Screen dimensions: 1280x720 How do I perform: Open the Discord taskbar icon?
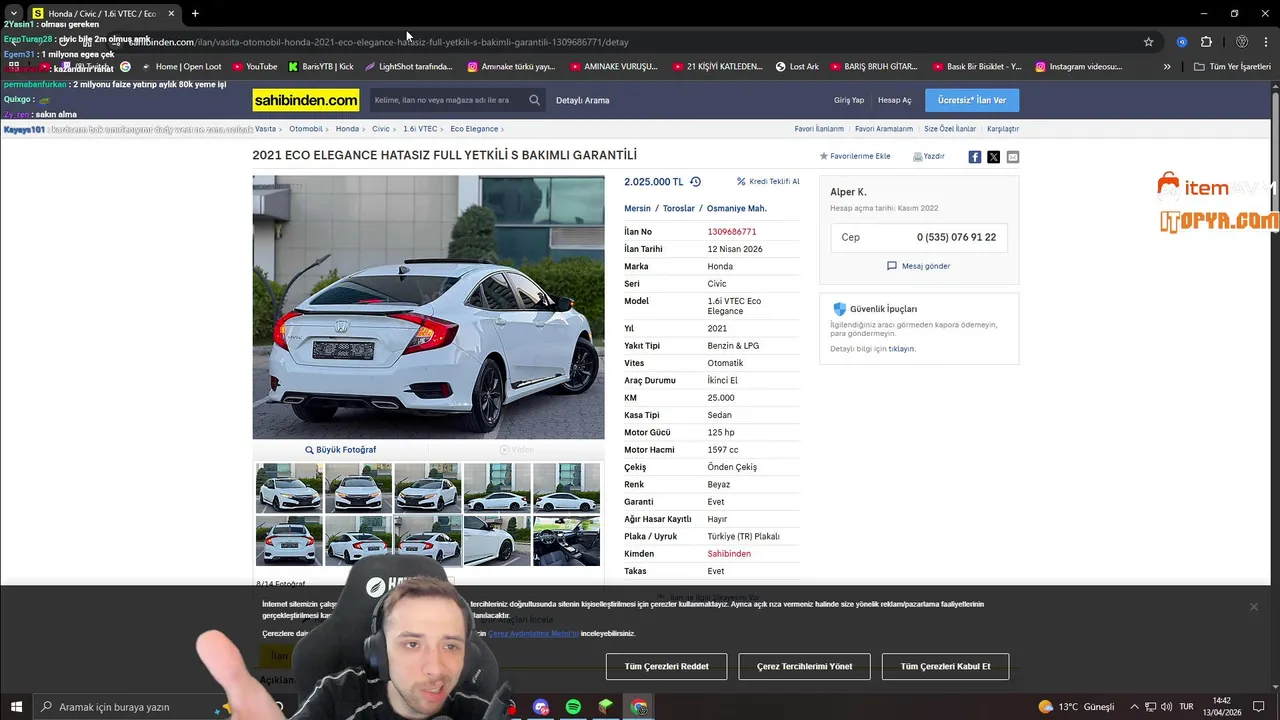click(541, 707)
